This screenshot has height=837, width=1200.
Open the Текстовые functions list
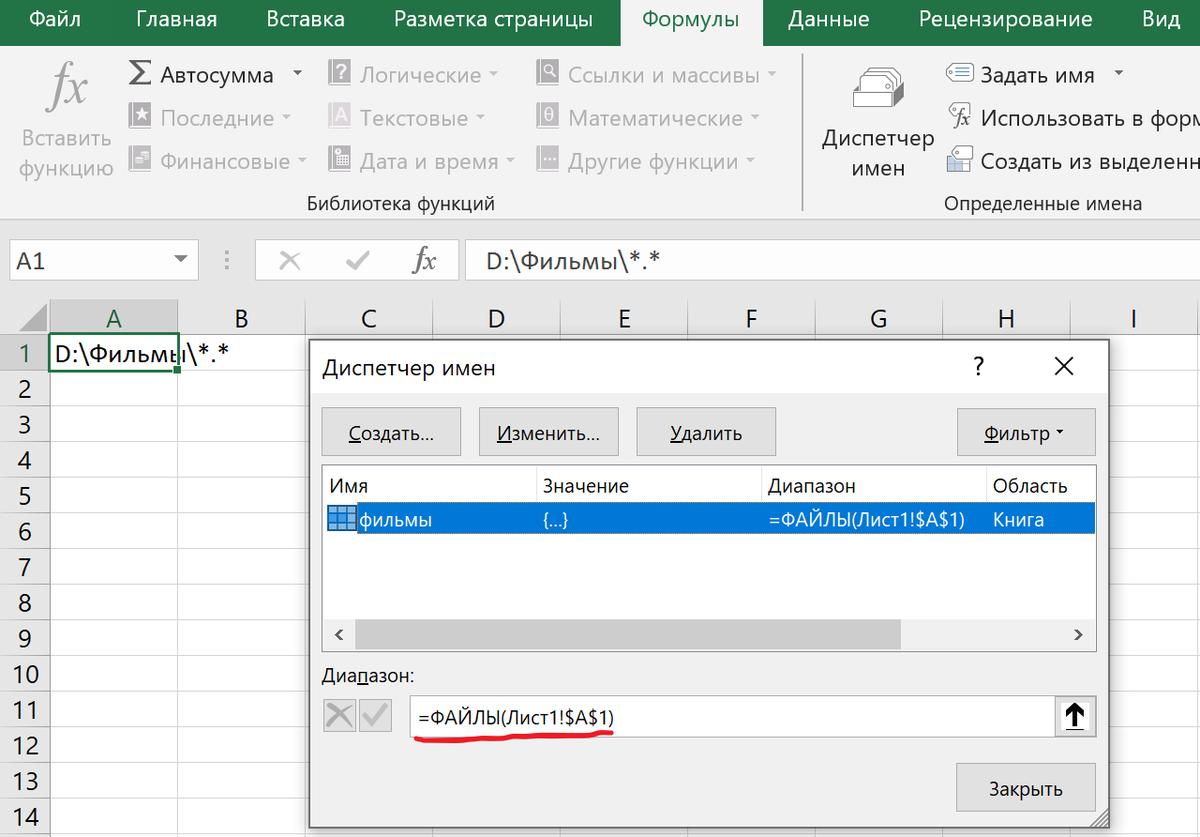(x=407, y=118)
